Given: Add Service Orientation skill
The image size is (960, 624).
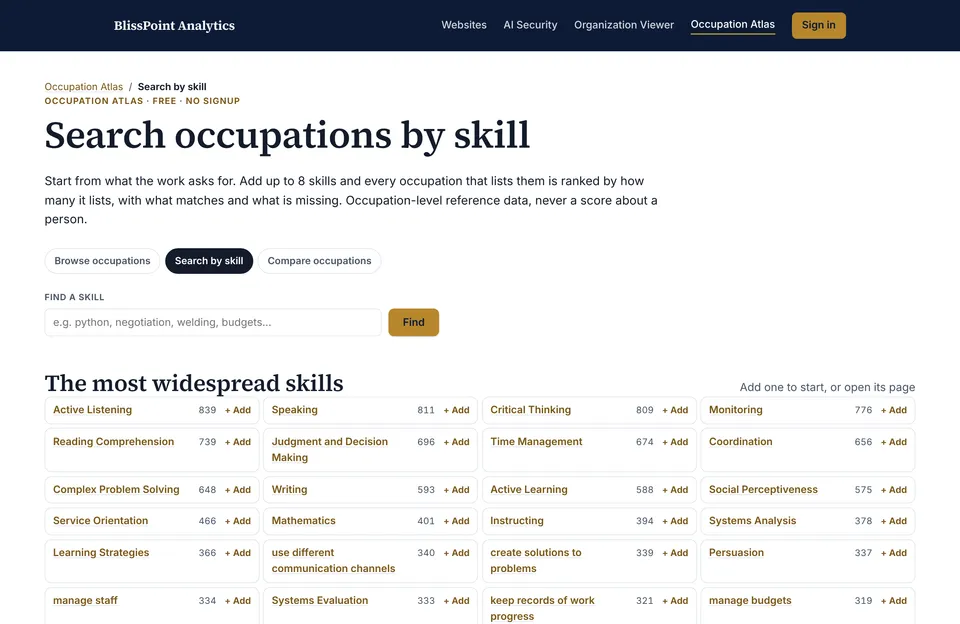Looking at the screenshot, I should tap(238, 521).
